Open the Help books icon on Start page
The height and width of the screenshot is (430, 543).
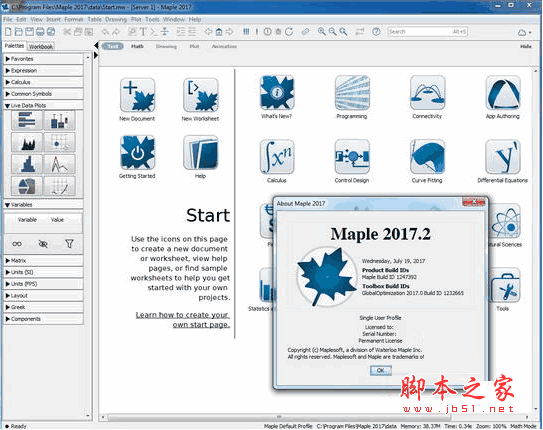point(201,152)
